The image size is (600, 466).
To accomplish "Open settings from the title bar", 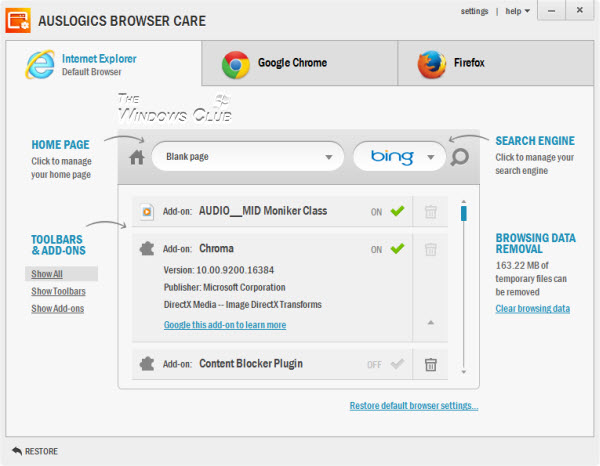I will tap(474, 11).
